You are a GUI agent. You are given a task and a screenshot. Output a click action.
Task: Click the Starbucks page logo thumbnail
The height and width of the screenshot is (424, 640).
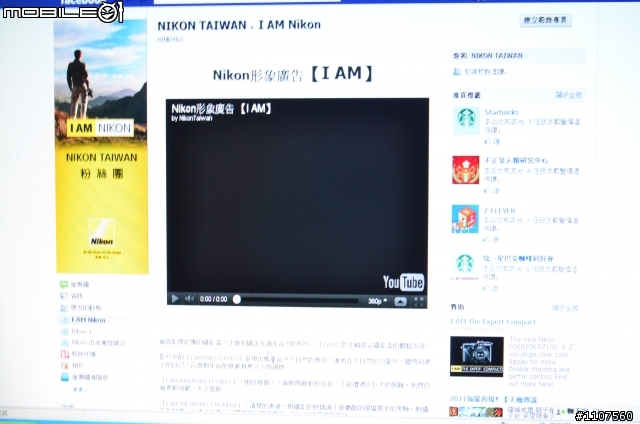point(466,120)
